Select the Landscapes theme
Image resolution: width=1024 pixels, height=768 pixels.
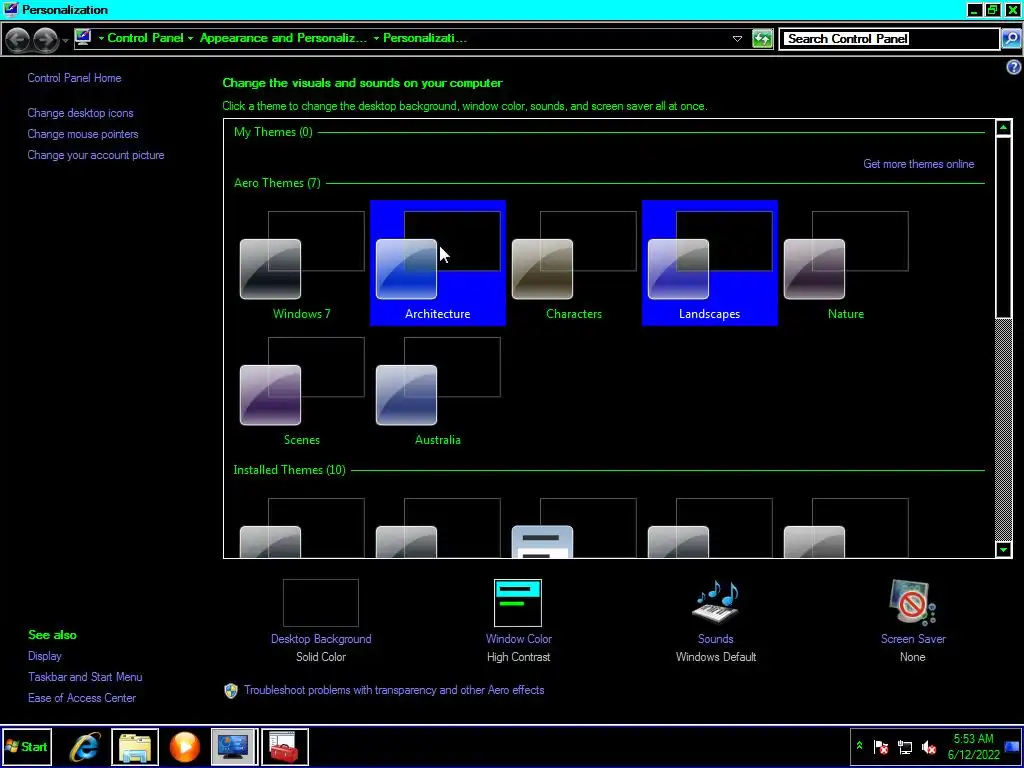pos(710,263)
